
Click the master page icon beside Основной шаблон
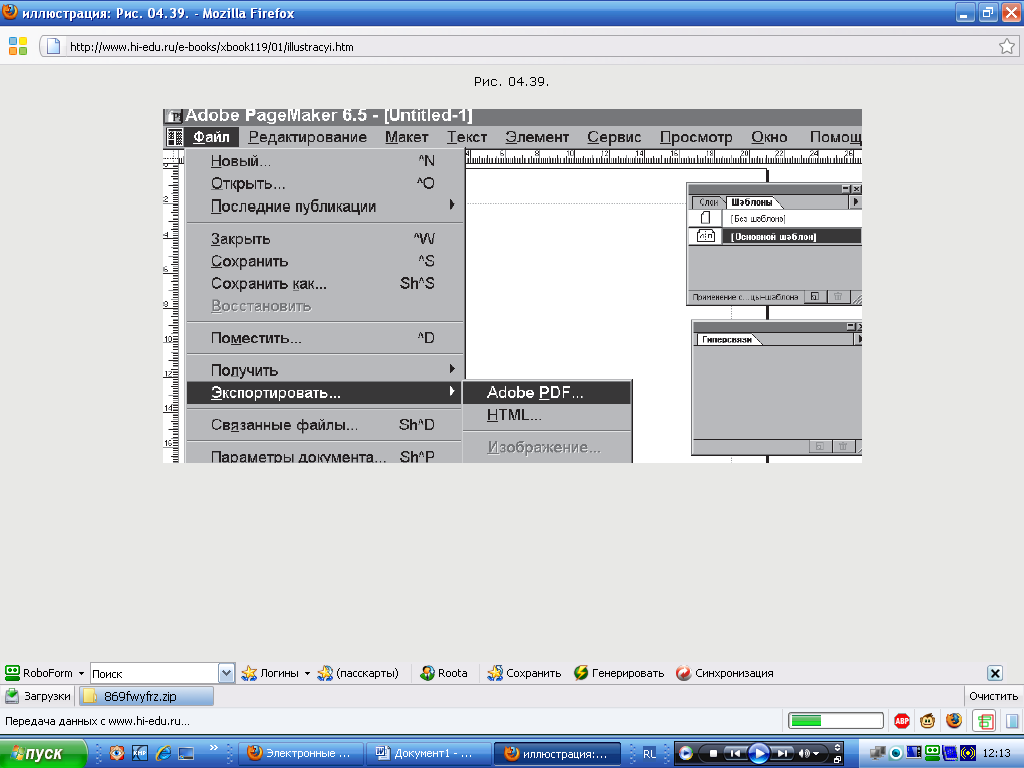tap(706, 236)
